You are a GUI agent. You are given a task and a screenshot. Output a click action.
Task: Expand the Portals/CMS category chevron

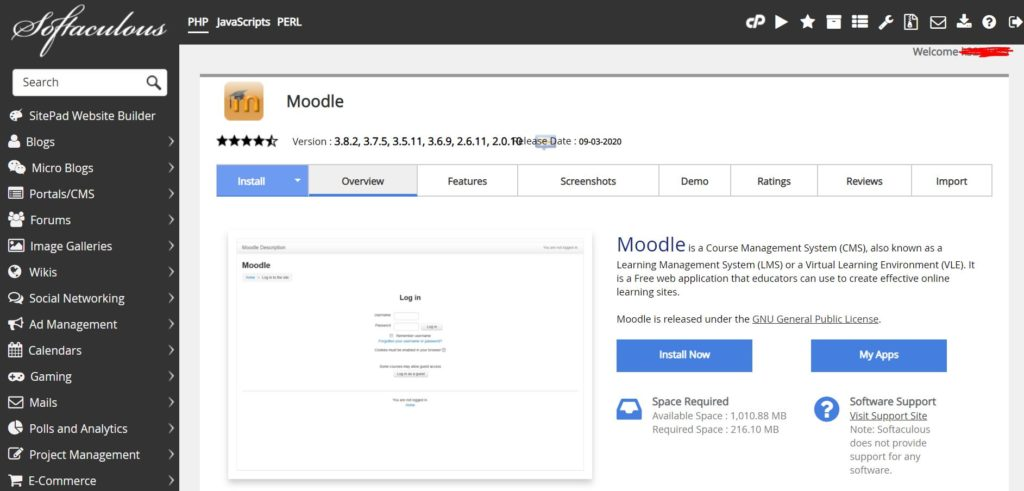click(170, 193)
